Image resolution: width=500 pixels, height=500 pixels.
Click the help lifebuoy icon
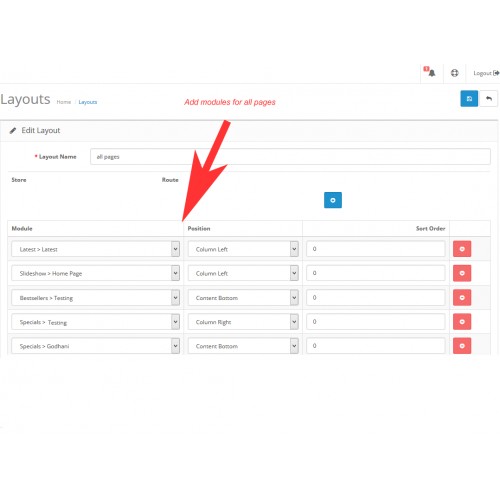coord(455,73)
